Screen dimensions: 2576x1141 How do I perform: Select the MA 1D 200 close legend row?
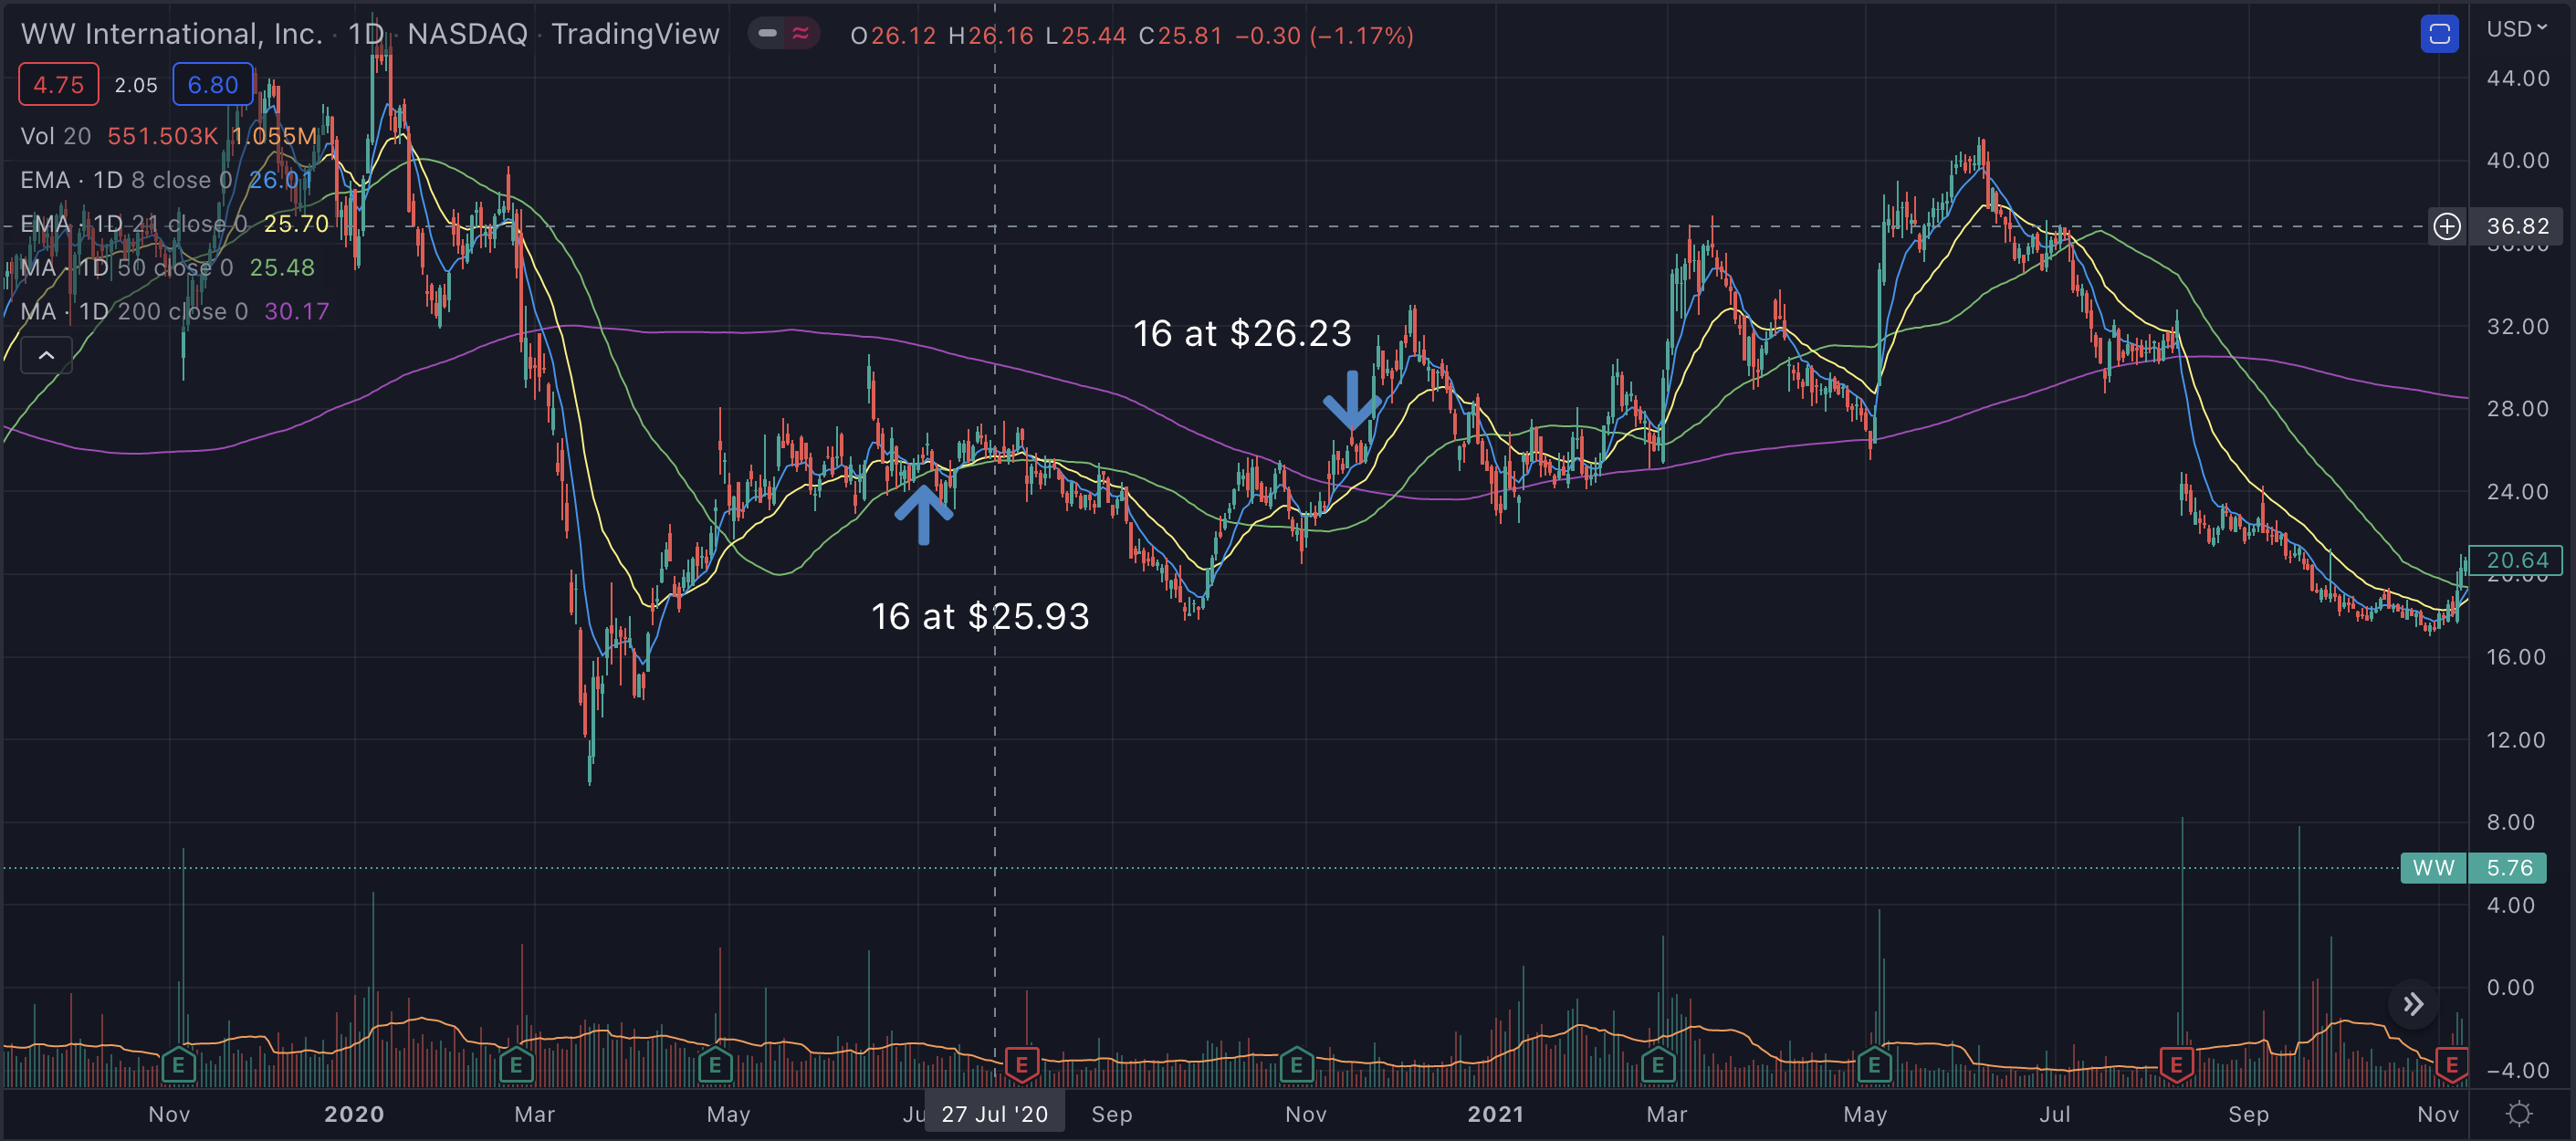(134, 312)
